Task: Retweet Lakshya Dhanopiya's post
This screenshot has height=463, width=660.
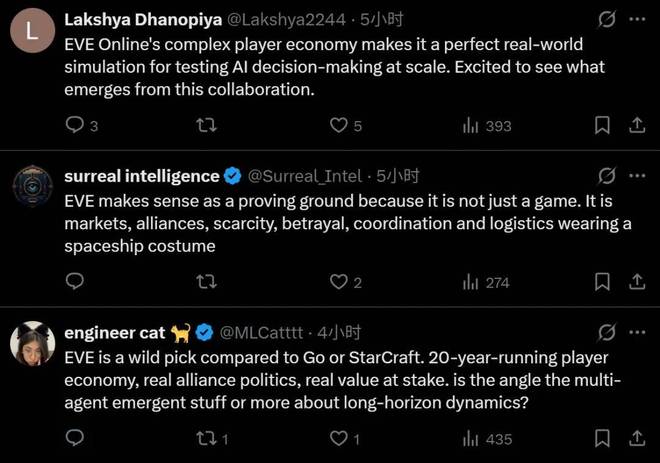Action: 206,125
